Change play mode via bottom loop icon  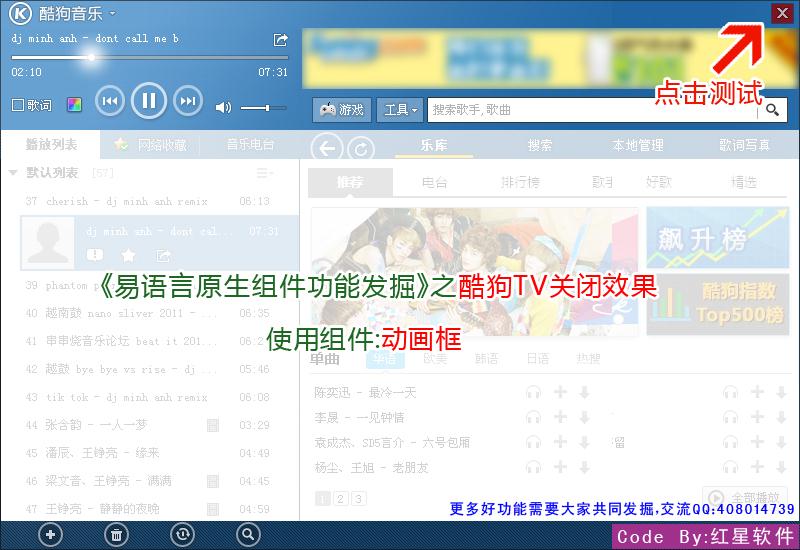[x=183, y=535]
